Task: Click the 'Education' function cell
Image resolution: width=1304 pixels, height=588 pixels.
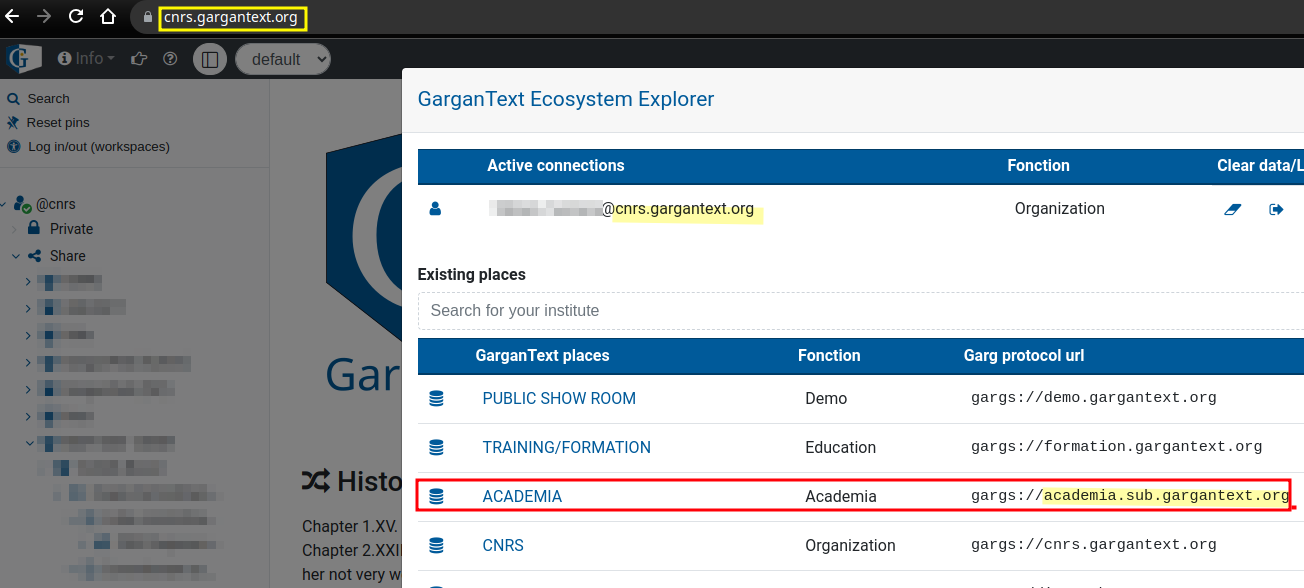Action: (840, 447)
